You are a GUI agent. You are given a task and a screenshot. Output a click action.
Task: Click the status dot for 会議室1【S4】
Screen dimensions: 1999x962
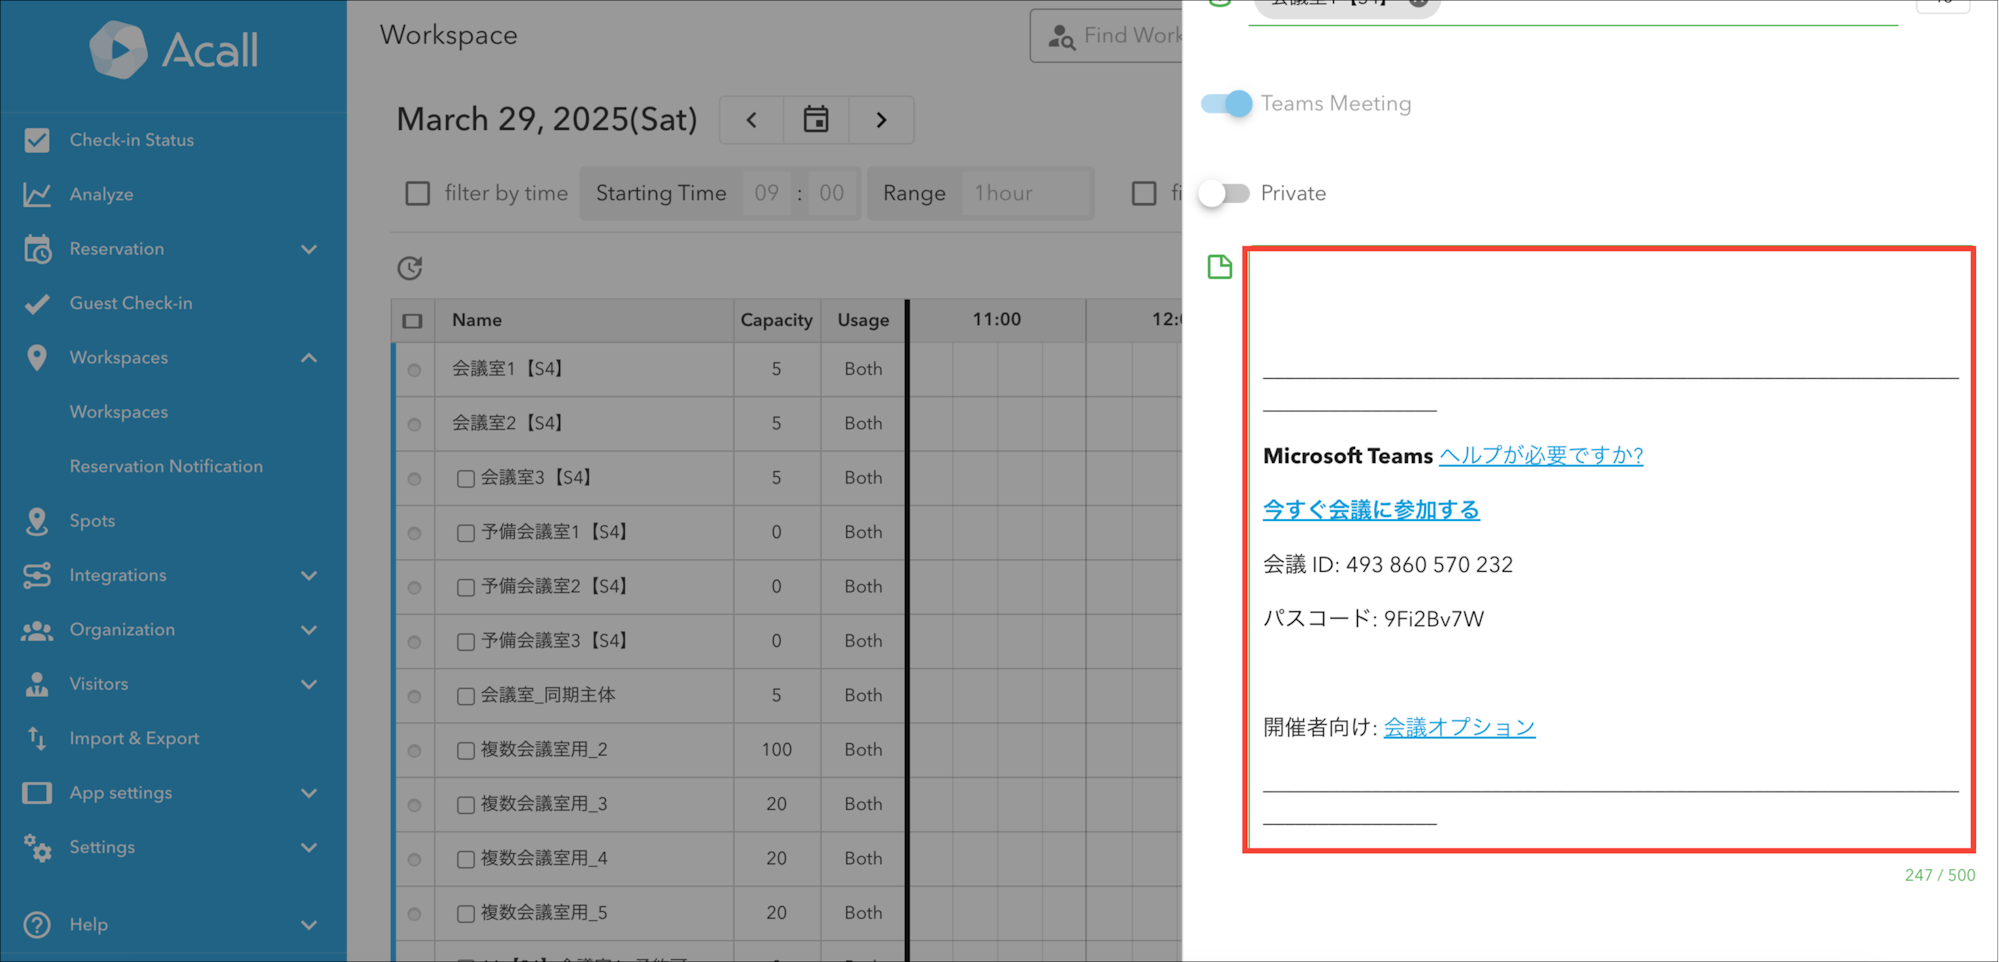[414, 370]
